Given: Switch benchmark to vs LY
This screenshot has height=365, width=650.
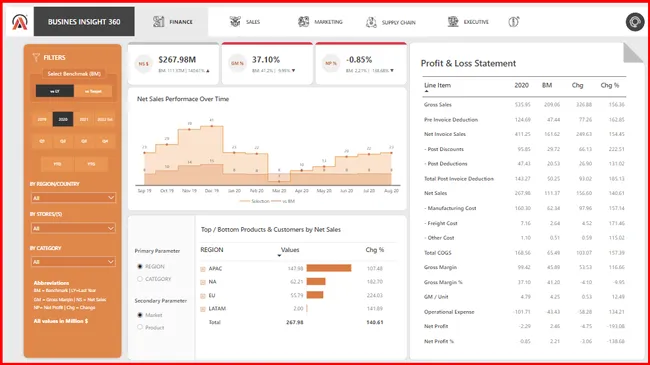Looking at the screenshot, I should pos(55,91).
